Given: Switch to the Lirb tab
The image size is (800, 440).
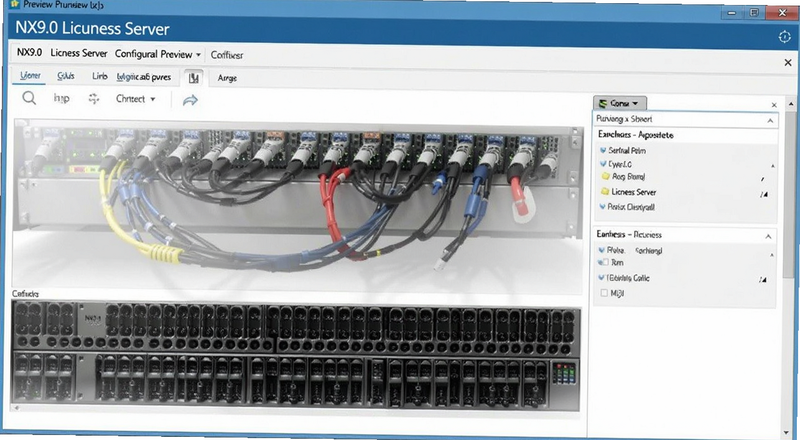Looking at the screenshot, I should [x=99, y=76].
